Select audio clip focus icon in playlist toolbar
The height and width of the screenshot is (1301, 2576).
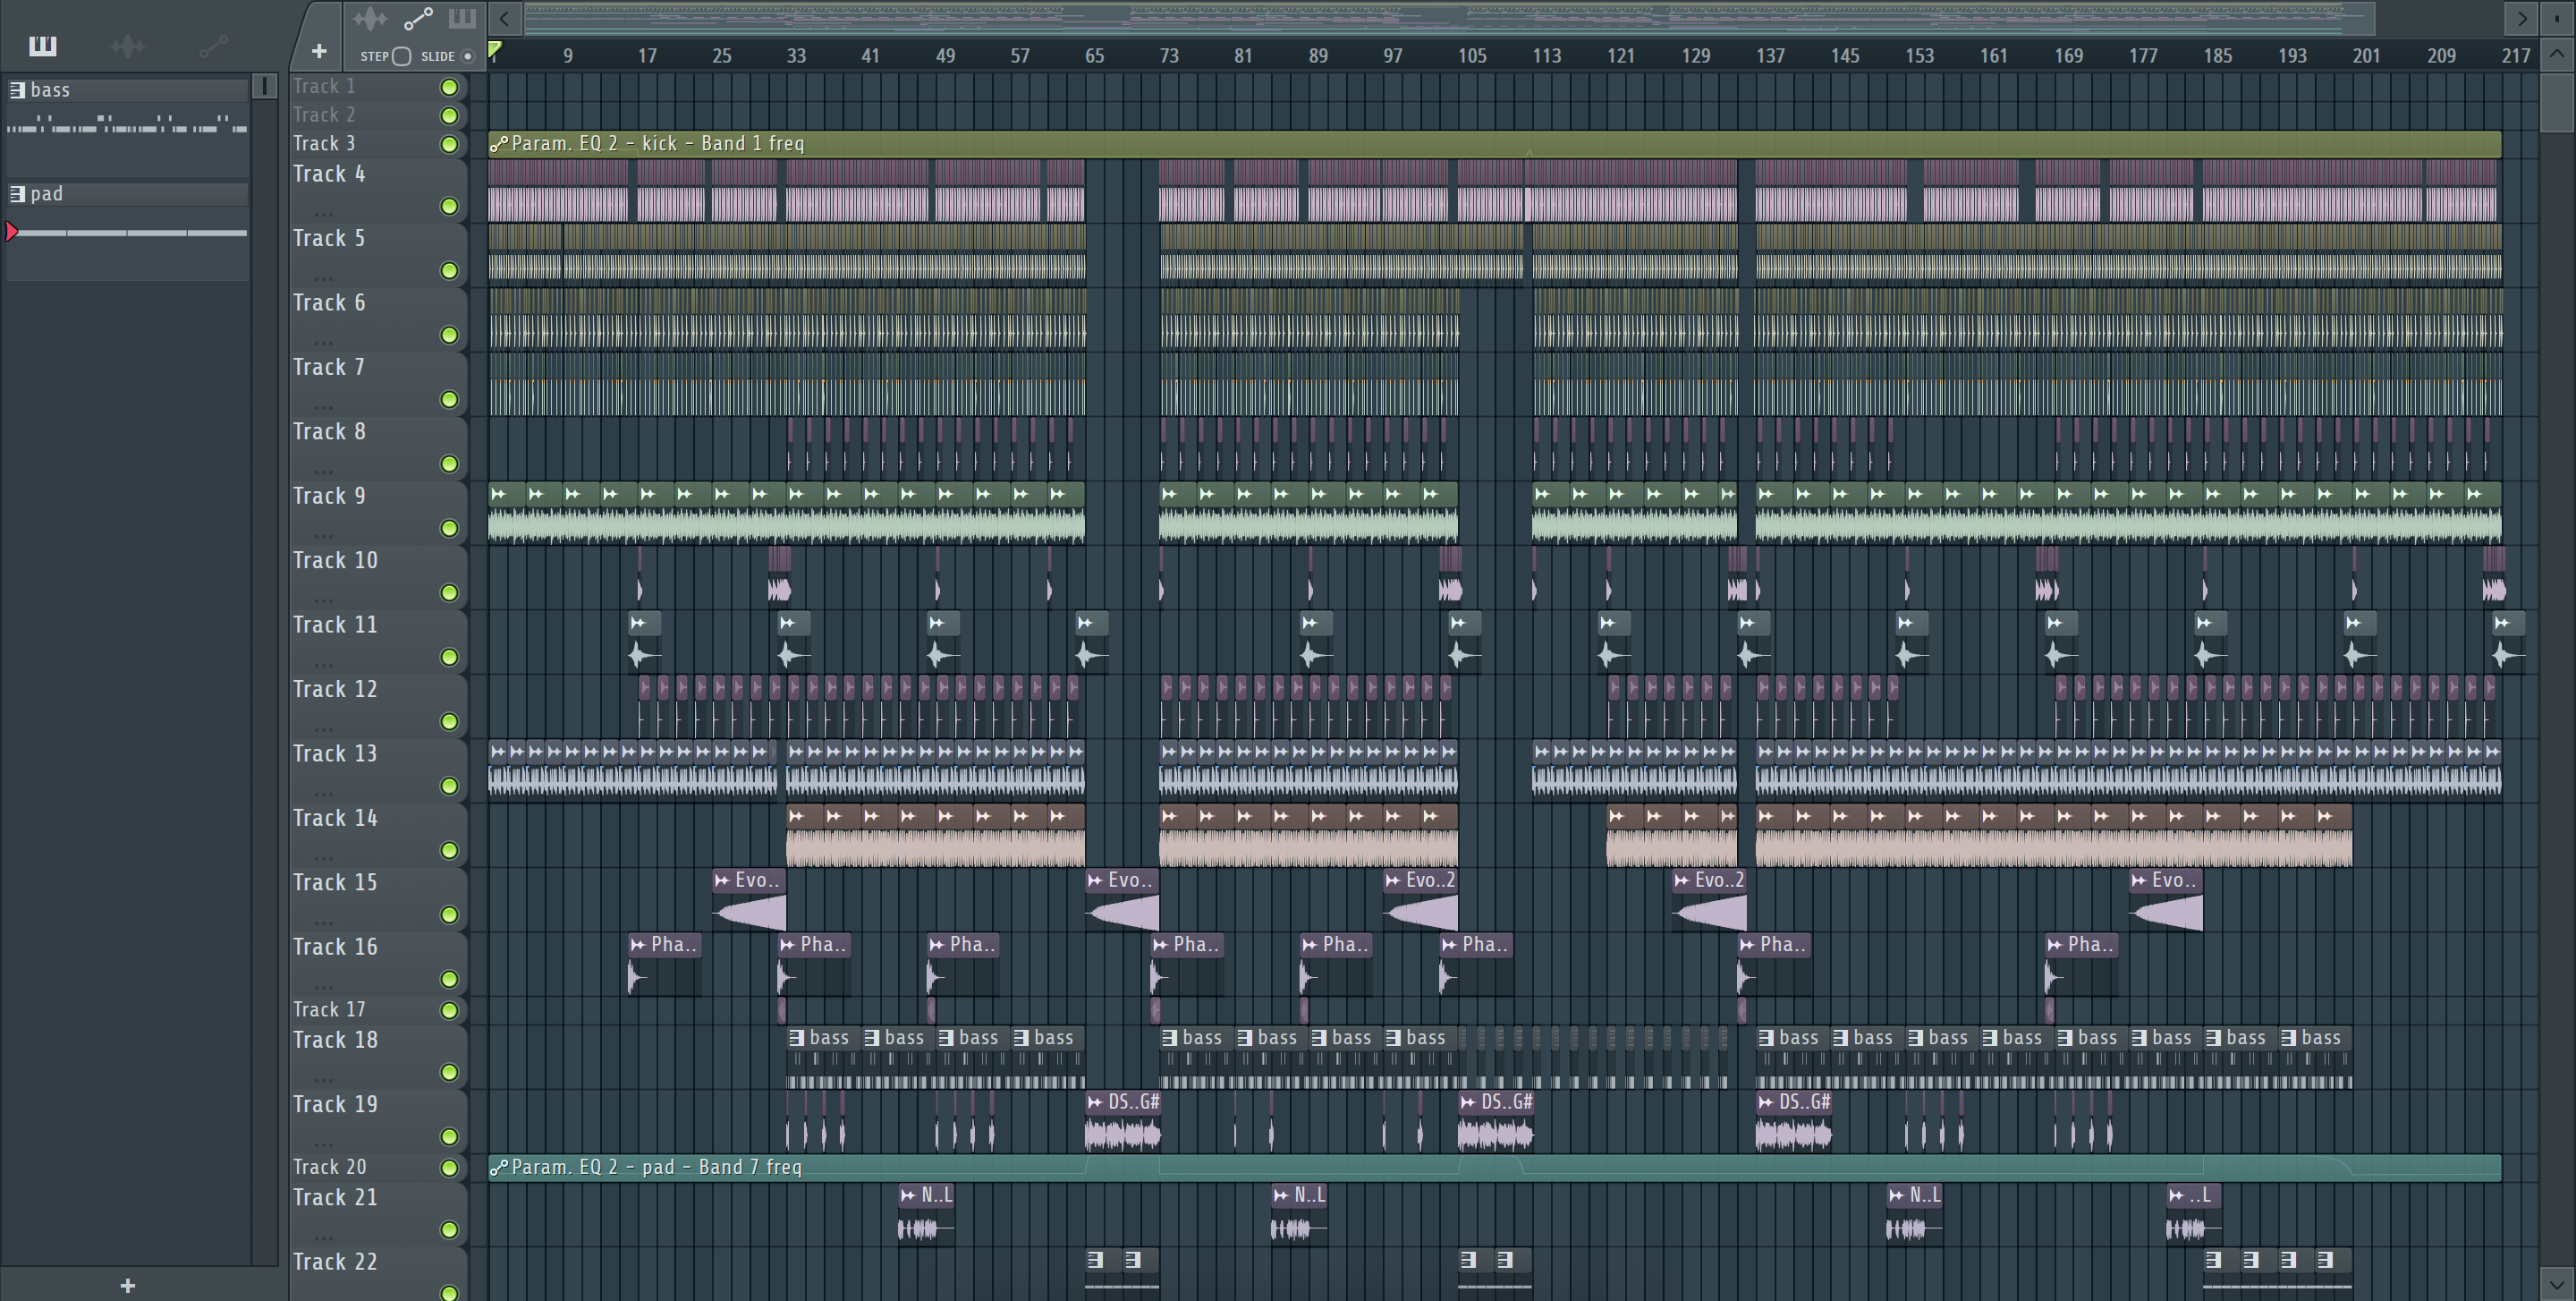pyautogui.click(x=369, y=18)
